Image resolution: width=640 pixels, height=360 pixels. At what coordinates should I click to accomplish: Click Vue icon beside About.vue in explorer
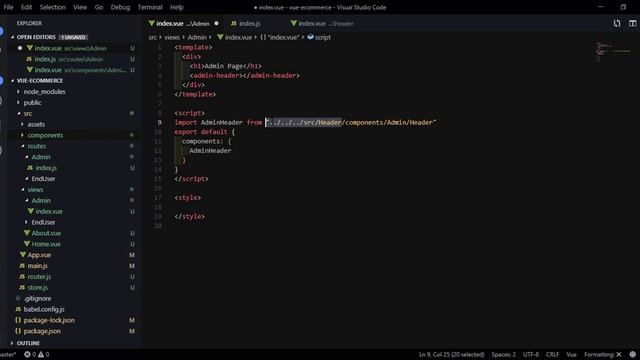coord(27,233)
